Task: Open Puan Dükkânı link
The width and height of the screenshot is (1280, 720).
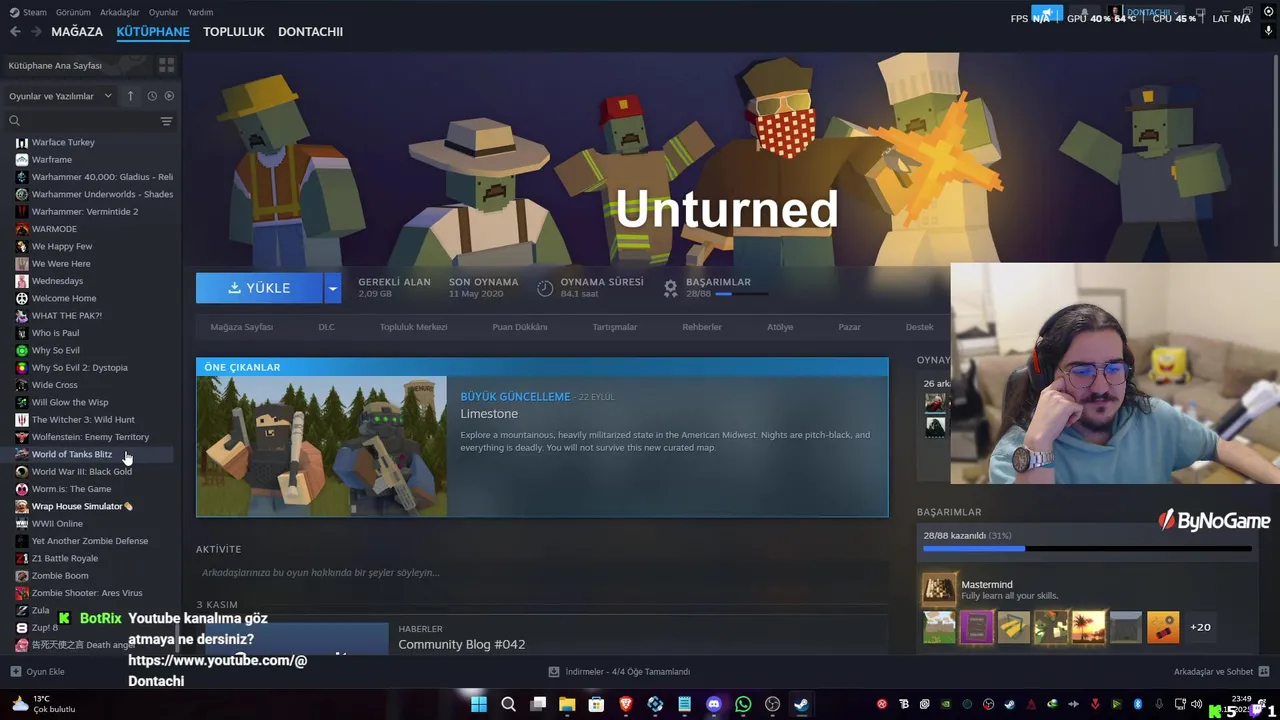Action: point(519,327)
